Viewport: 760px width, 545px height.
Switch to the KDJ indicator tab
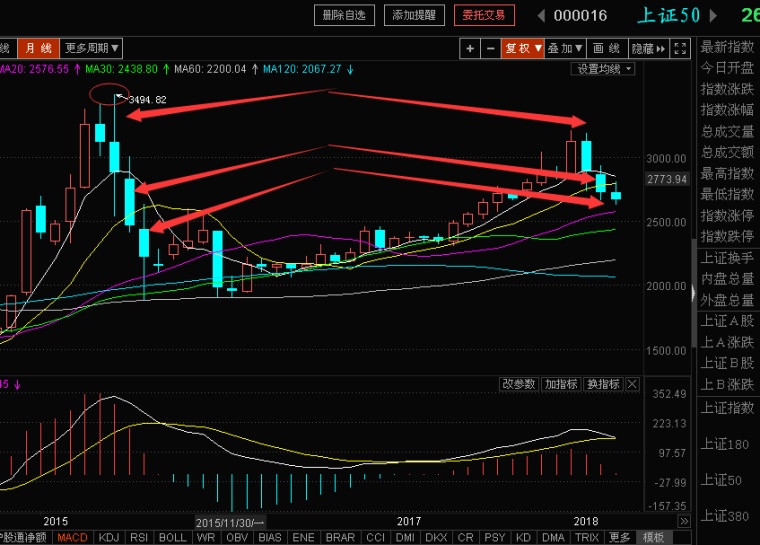(x=108, y=538)
